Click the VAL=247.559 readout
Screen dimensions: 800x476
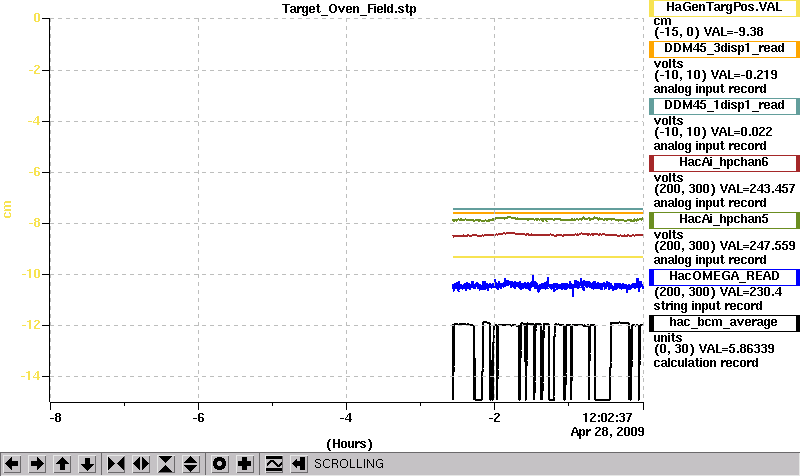(757, 246)
